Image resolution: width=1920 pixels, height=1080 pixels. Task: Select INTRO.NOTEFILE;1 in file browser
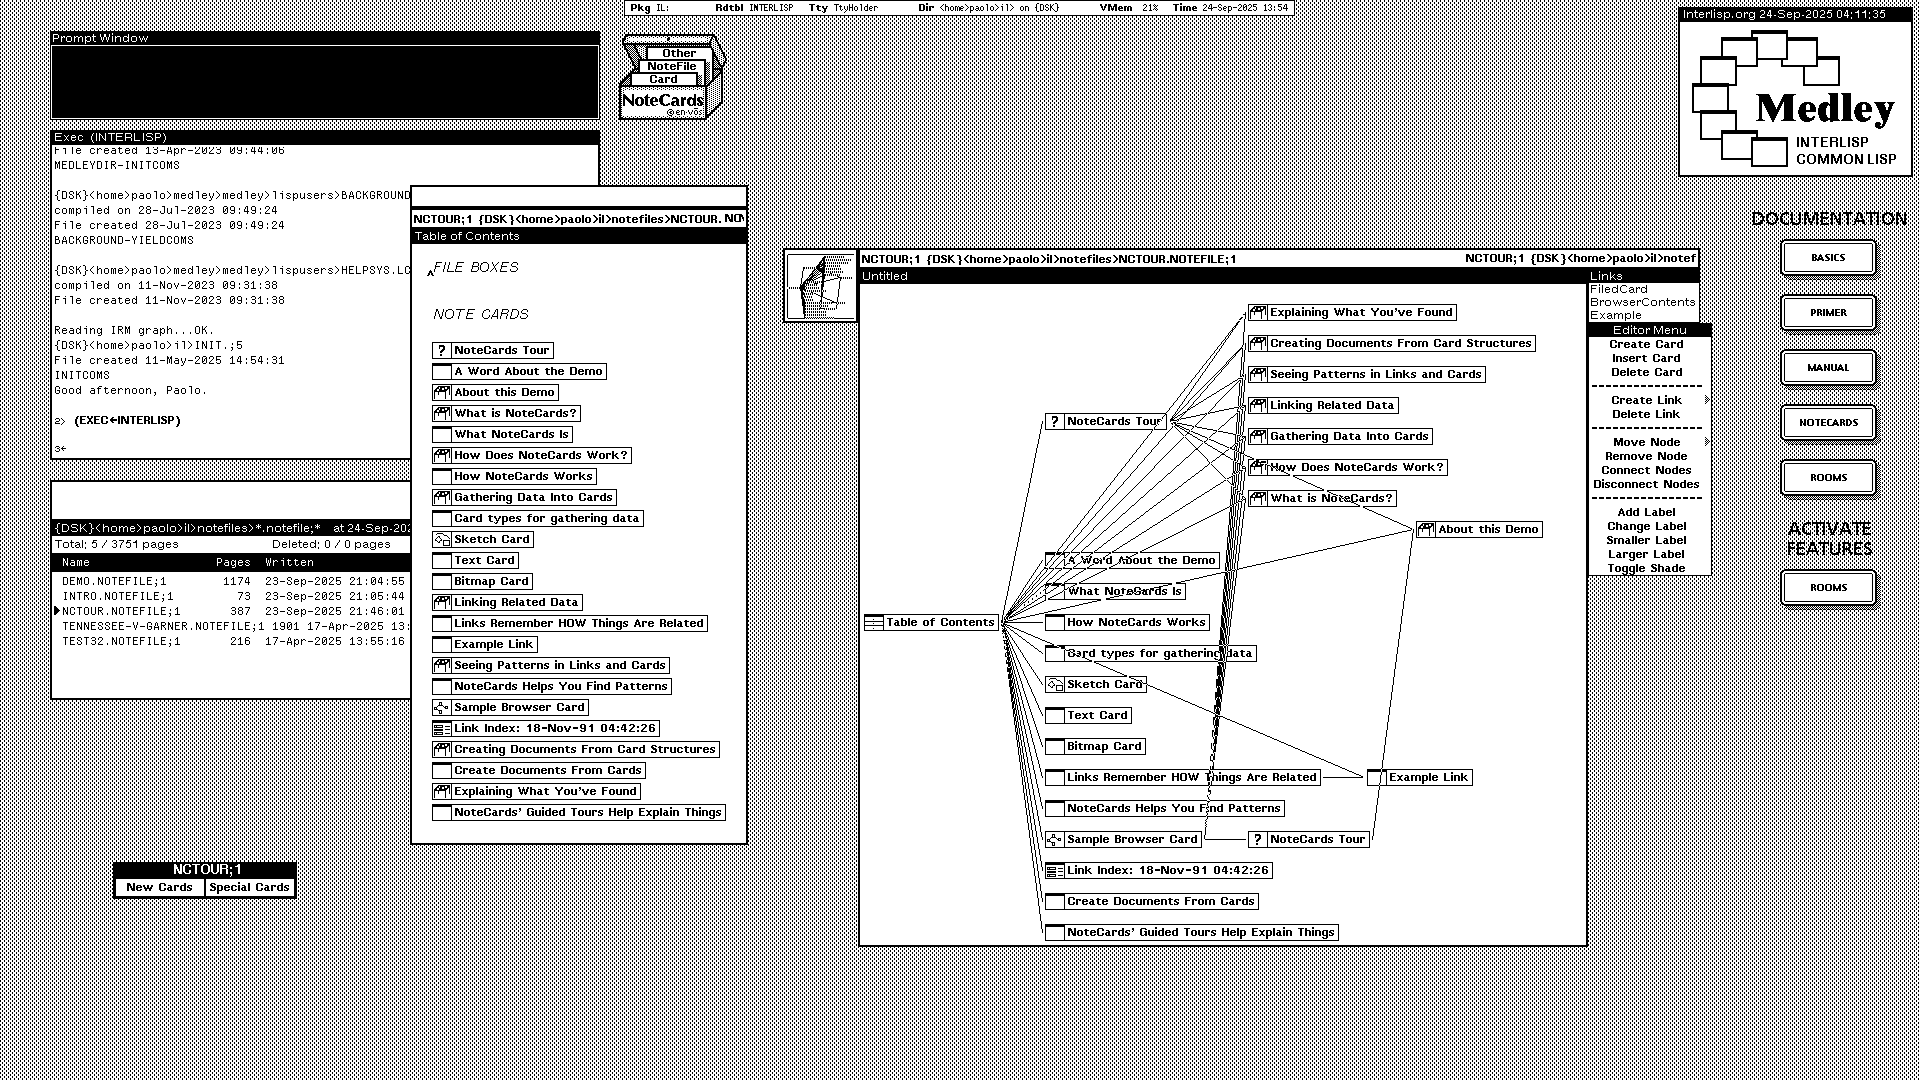tap(232, 596)
